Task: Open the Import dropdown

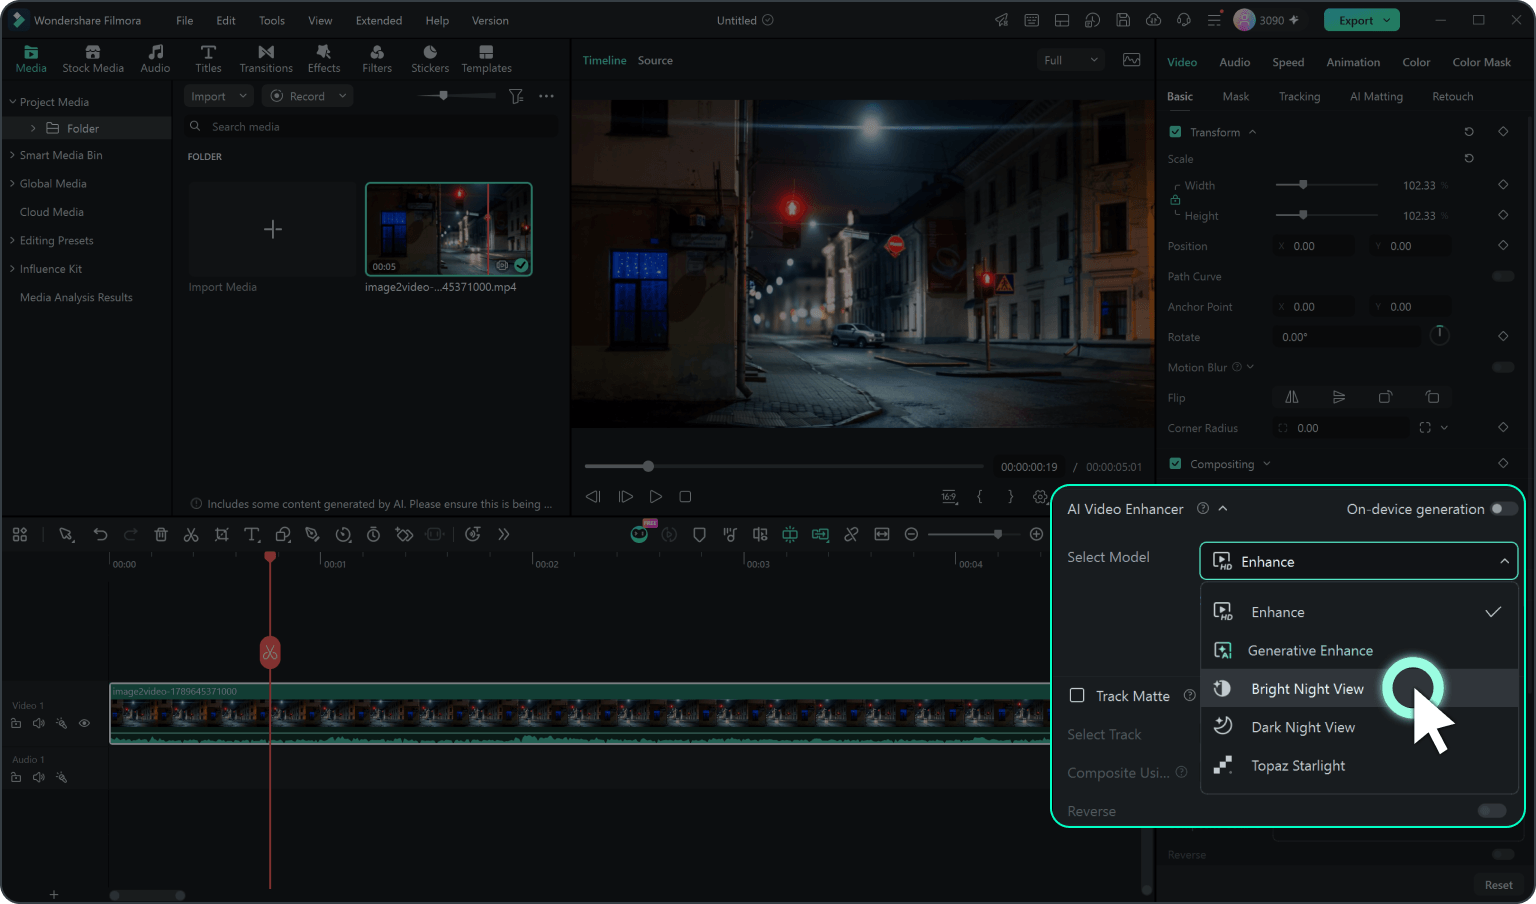Action: coord(218,96)
